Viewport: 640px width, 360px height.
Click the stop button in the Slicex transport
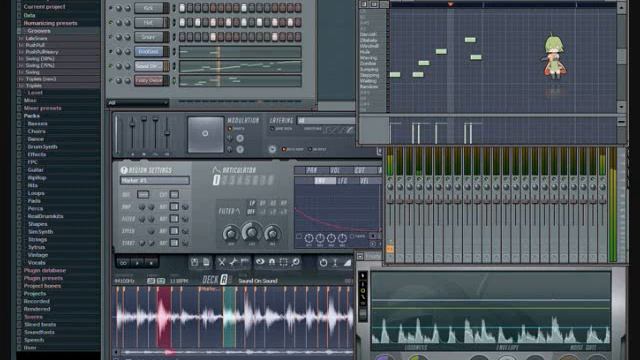(x=151, y=263)
